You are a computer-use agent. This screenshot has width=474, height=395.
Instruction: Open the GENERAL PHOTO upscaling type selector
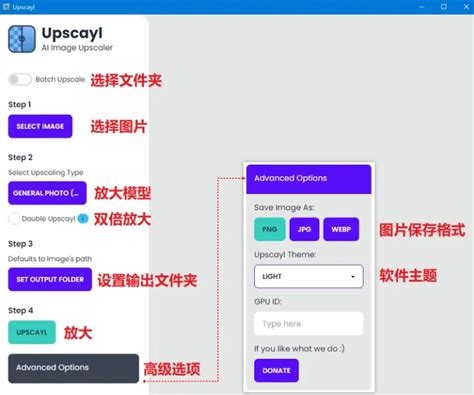(x=47, y=193)
